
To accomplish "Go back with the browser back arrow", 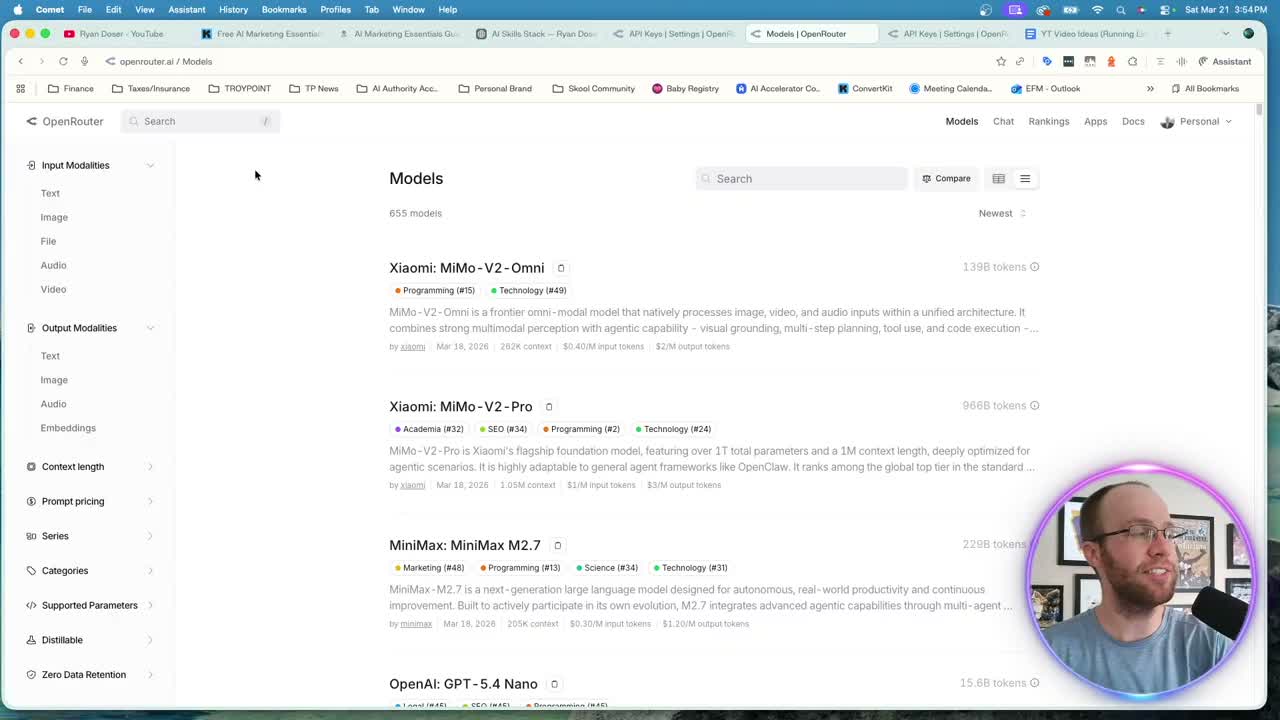I will click(x=20, y=61).
